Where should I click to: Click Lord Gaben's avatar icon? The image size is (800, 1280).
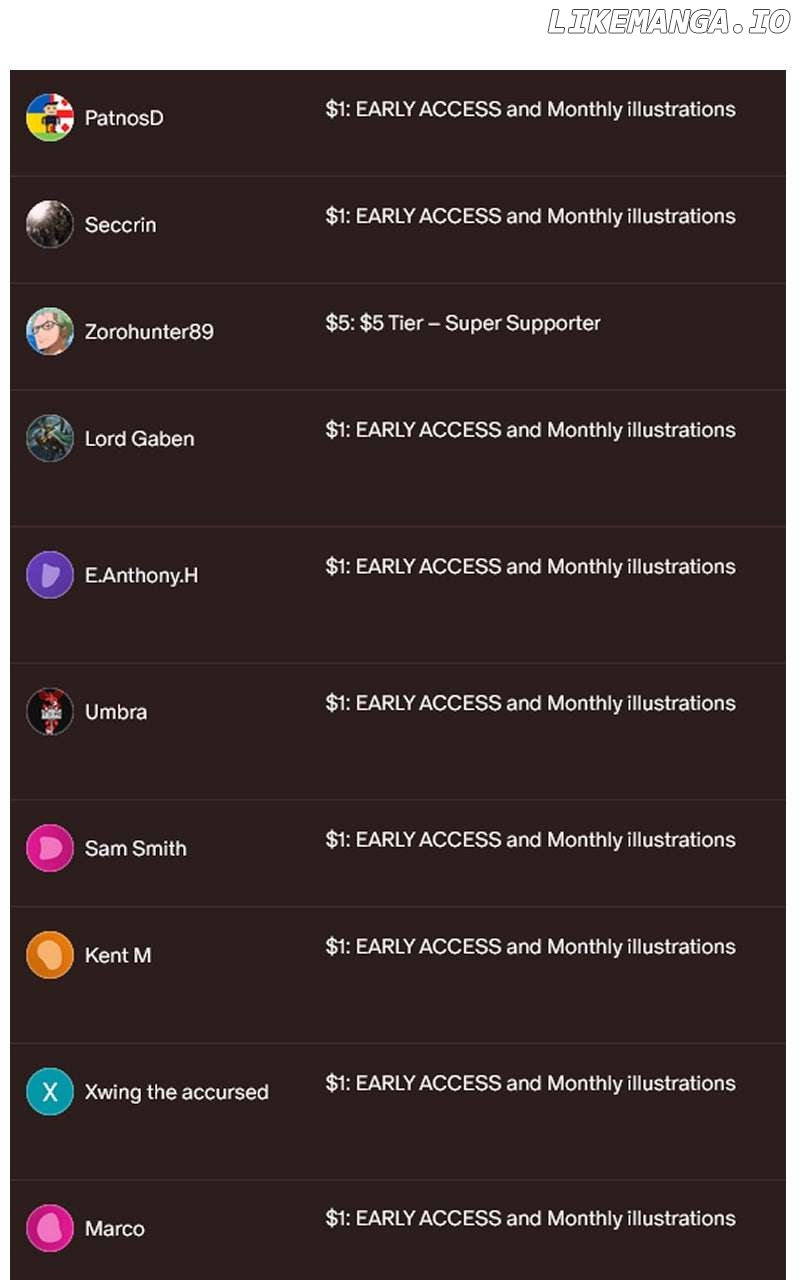tap(50, 439)
